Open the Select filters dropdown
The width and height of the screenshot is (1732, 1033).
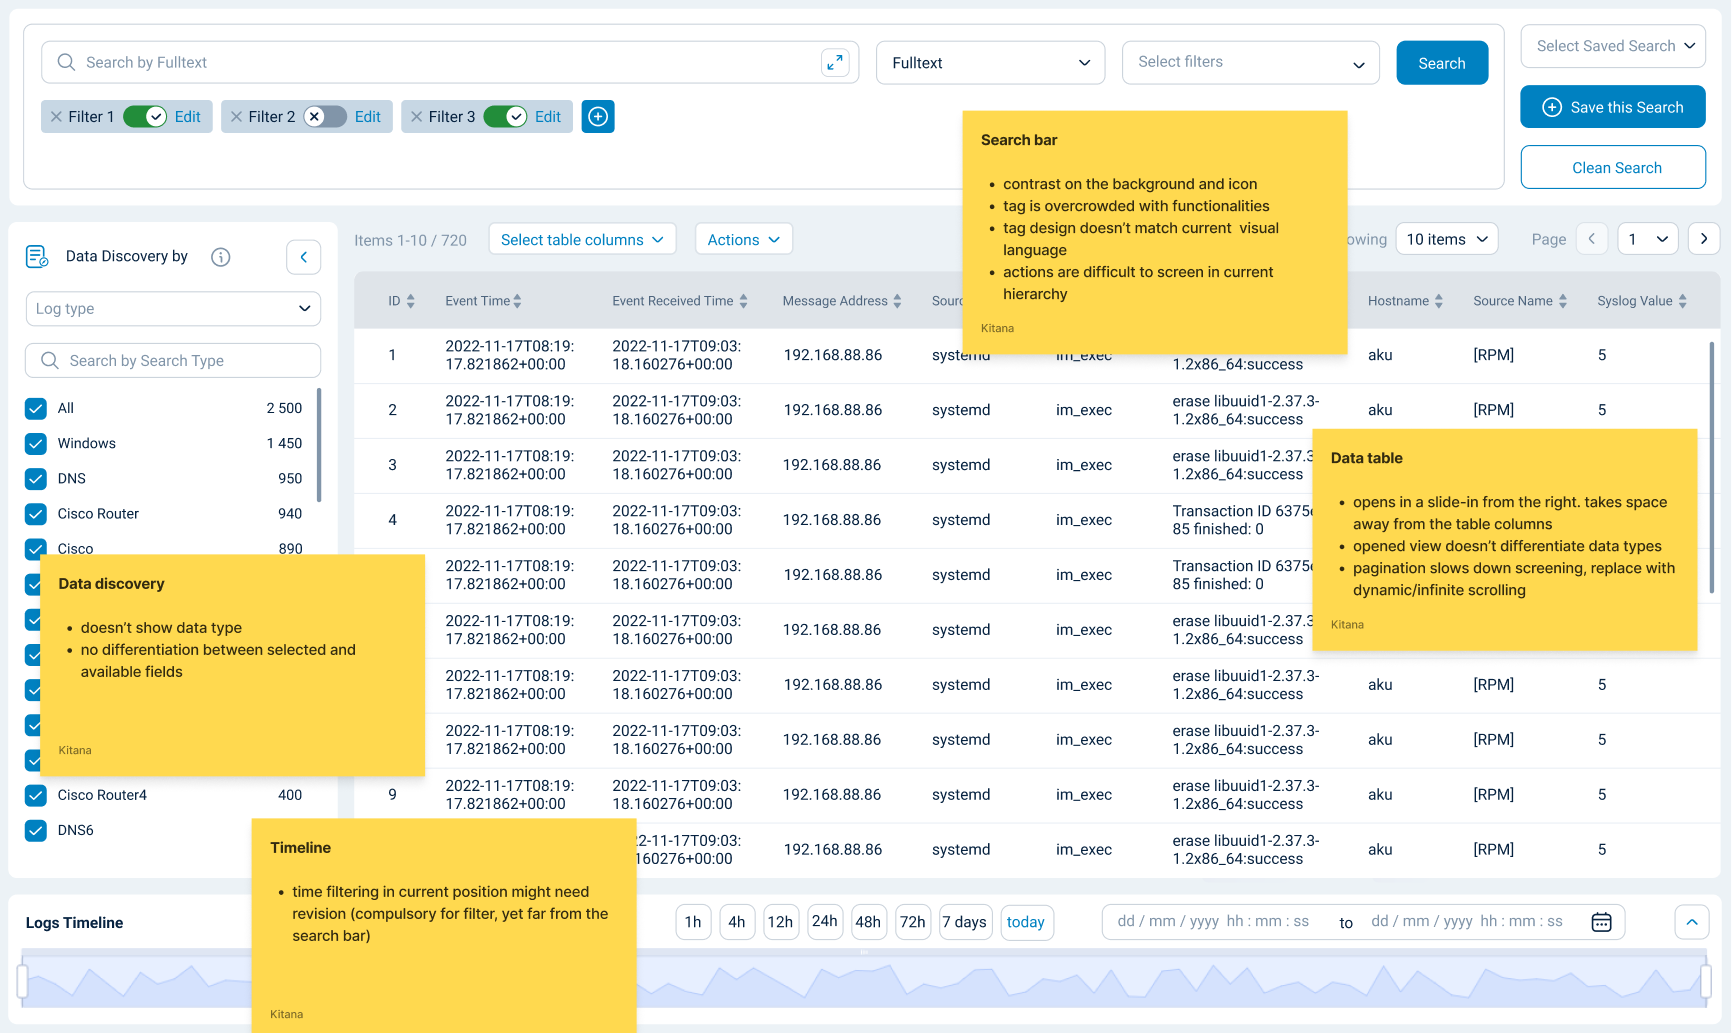tap(1251, 62)
